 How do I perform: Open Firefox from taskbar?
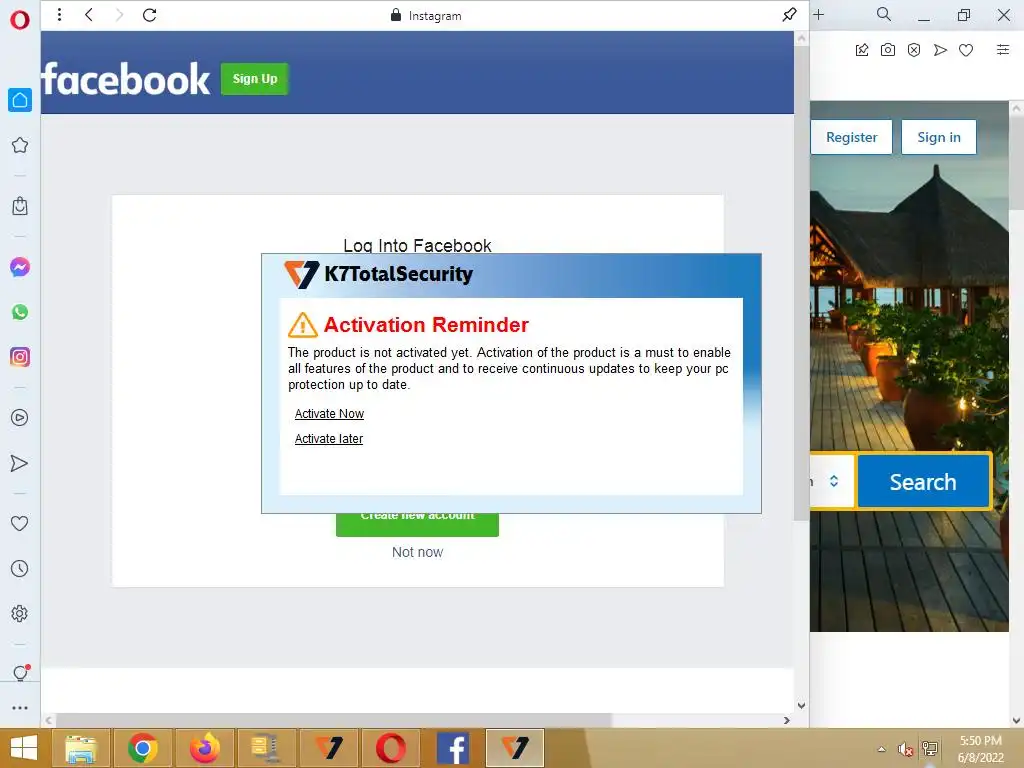204,748
